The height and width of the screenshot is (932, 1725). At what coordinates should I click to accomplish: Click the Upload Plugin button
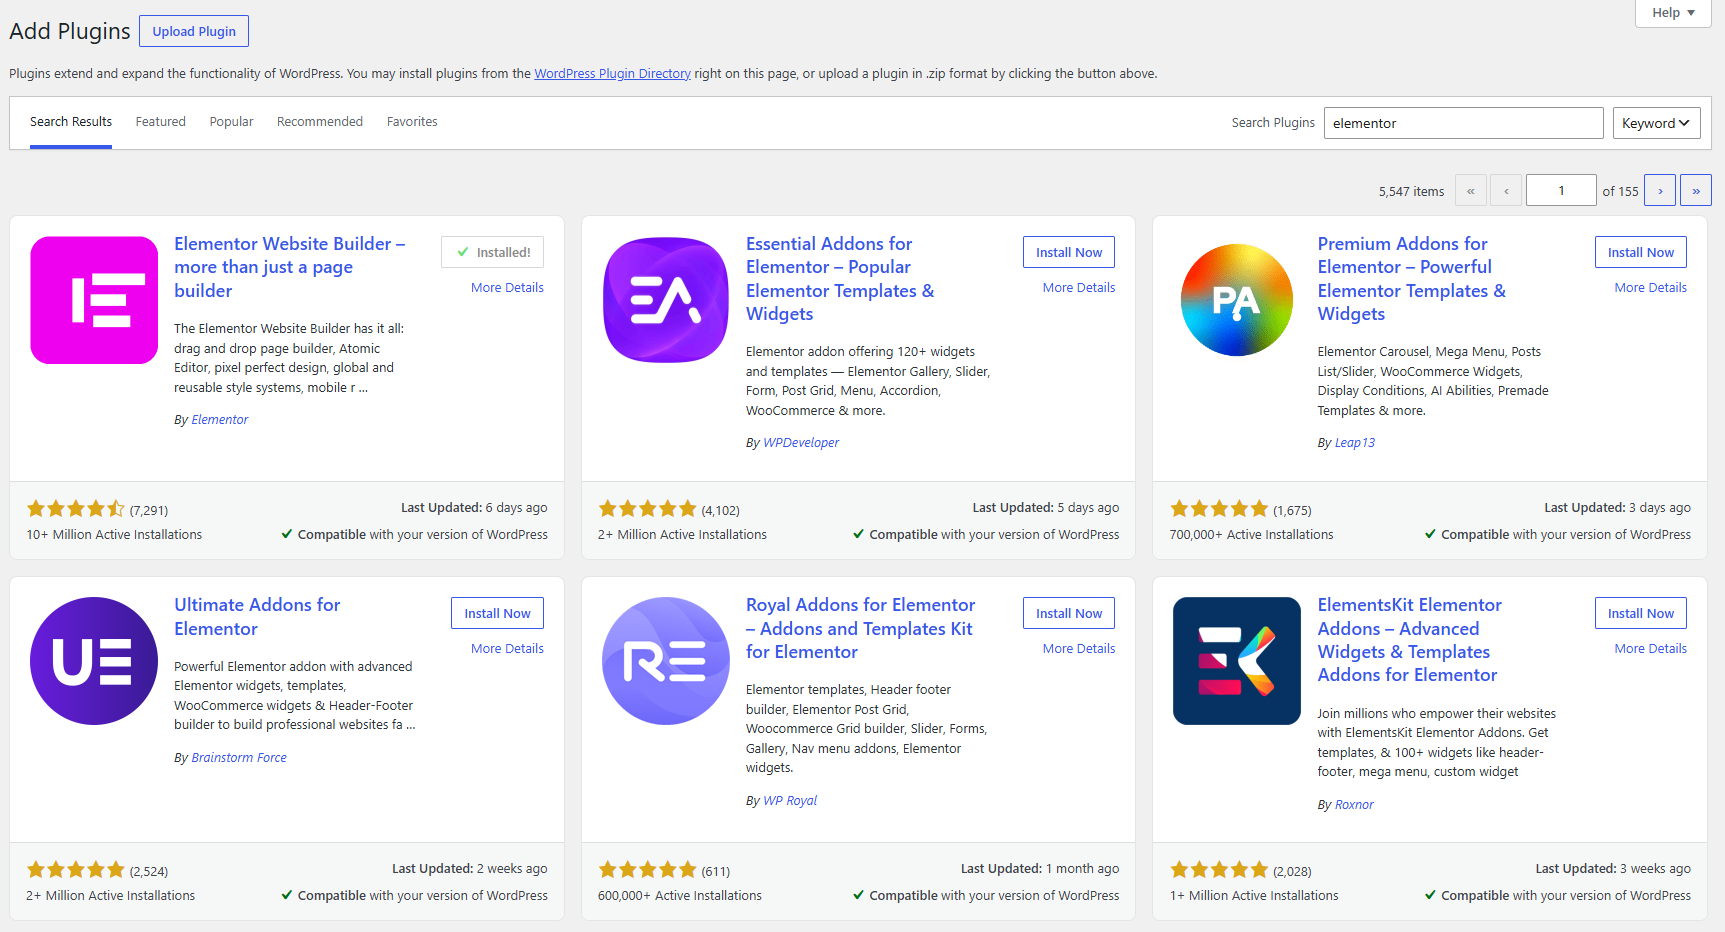(x=194, y=31)
